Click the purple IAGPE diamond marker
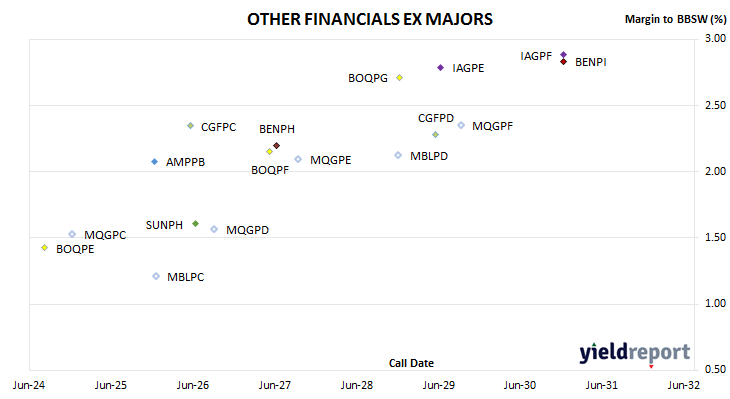The width and height of the screenshot is (730, 399). [440, 68]
